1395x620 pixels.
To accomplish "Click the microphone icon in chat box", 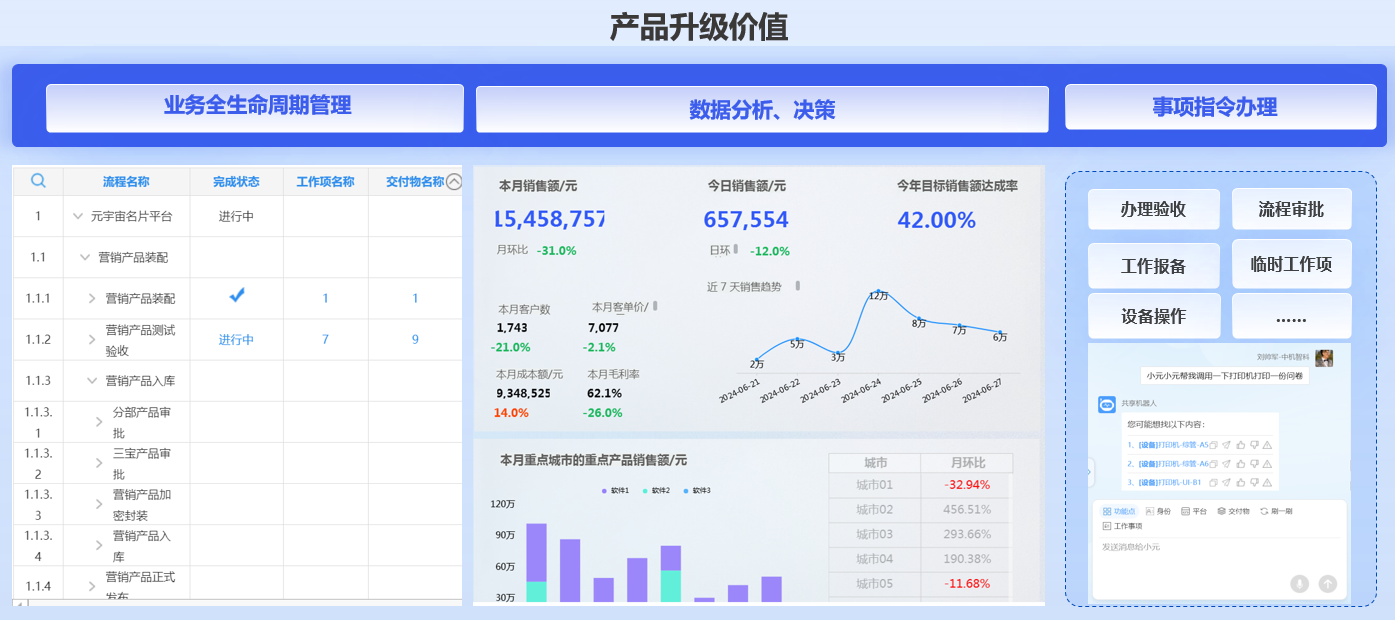I will [x=1299, y=584].
